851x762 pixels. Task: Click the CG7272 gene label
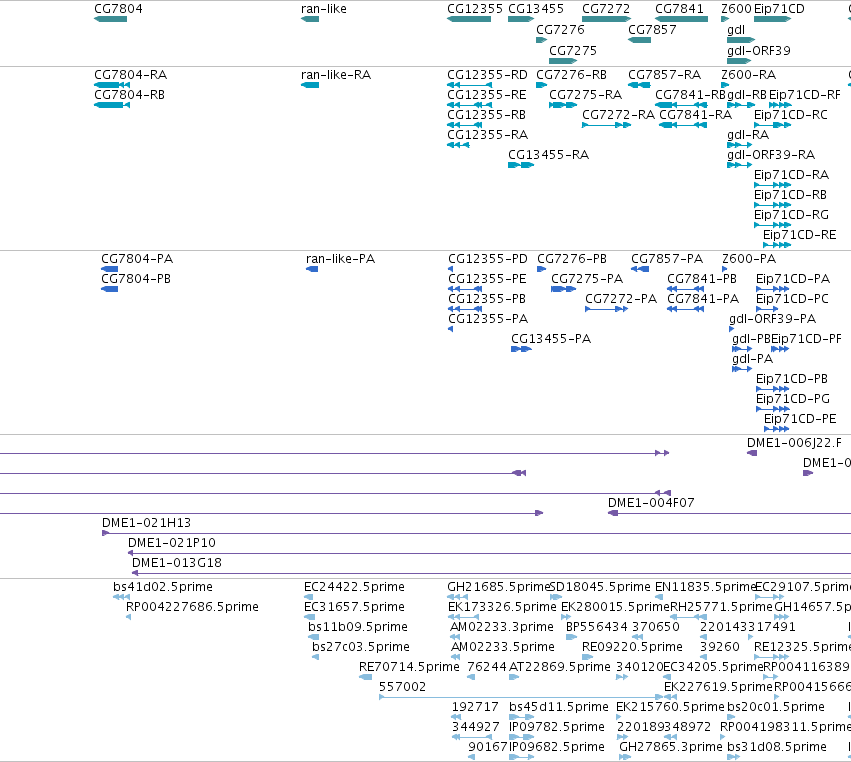(606, 9)
